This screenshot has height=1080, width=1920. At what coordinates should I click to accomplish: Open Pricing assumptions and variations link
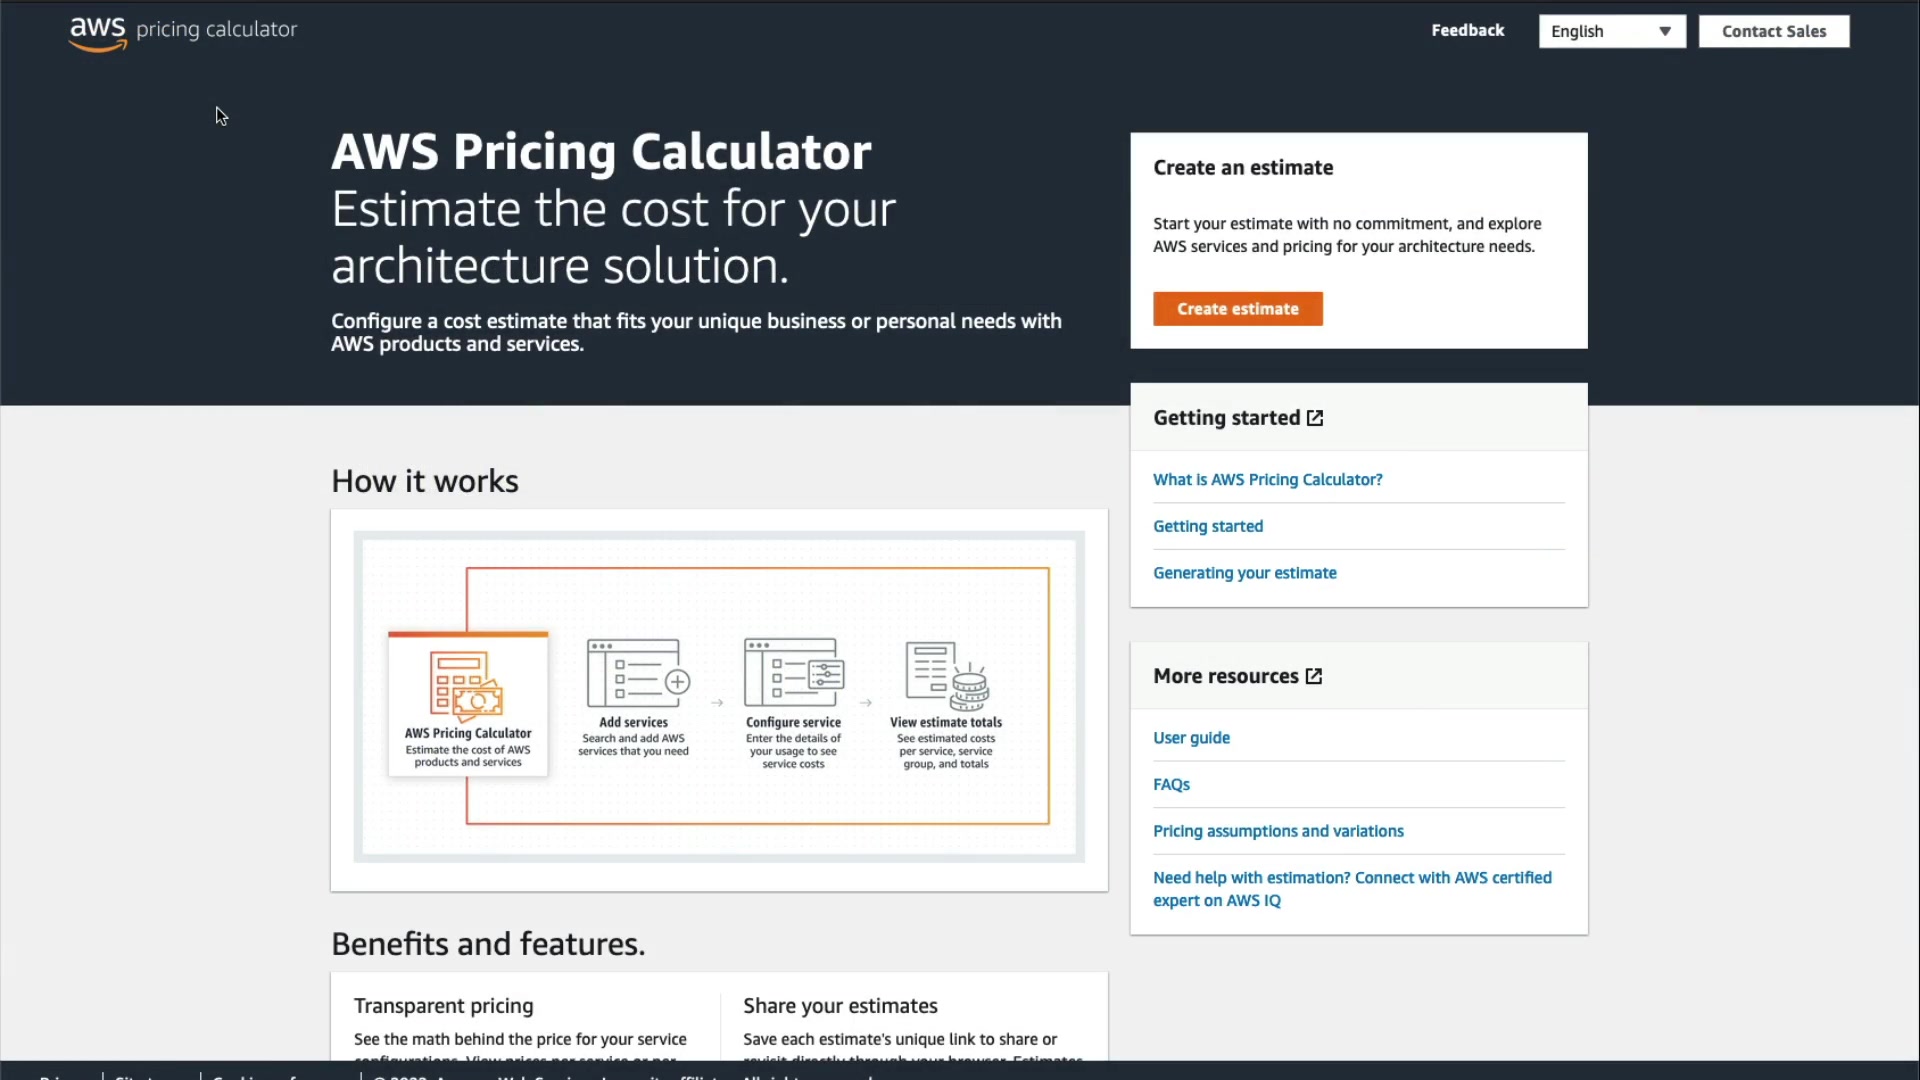pyautogui.click(x=1277, y=831)
